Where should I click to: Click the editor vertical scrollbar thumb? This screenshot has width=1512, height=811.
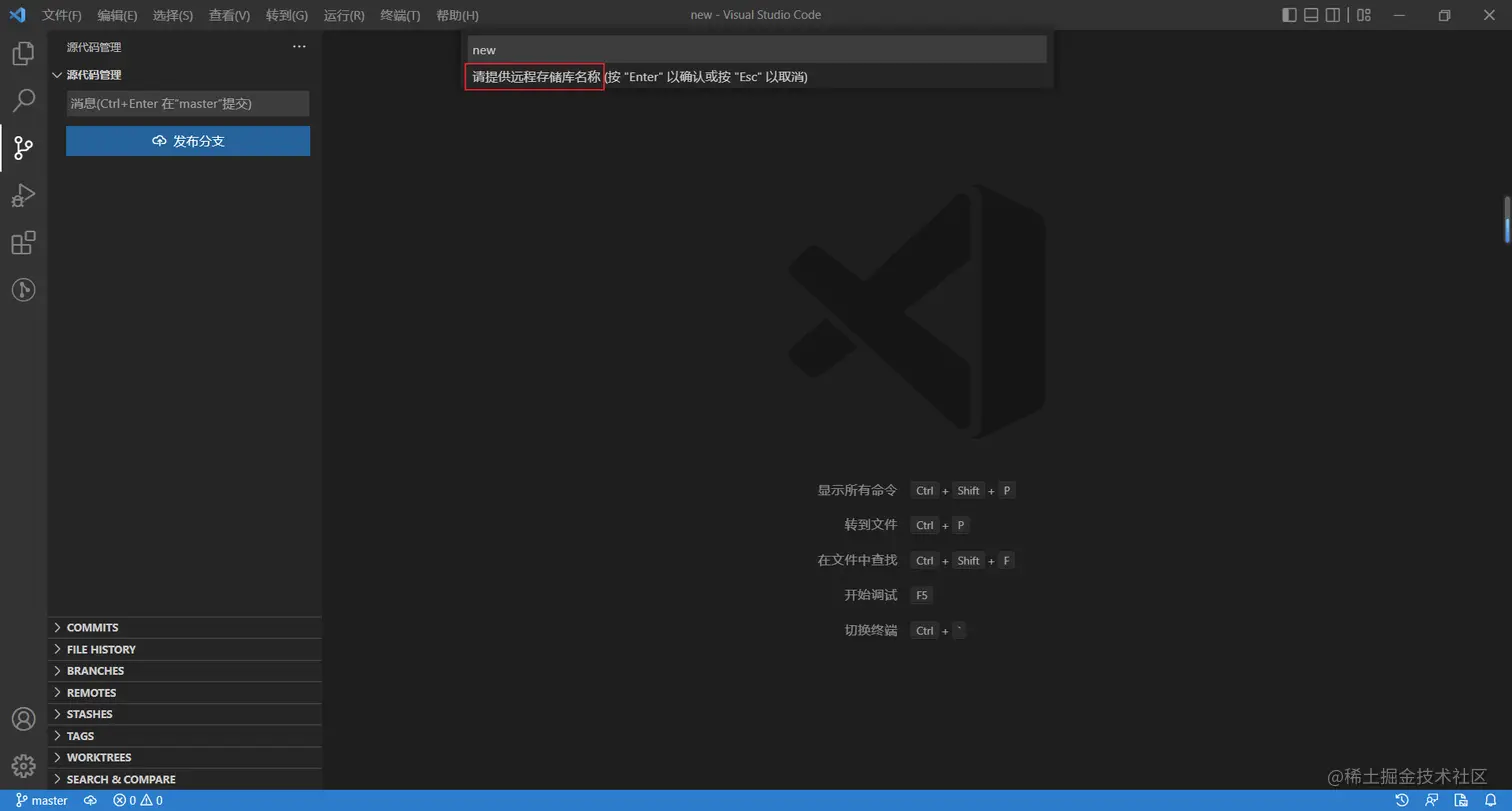(1507, 219)
